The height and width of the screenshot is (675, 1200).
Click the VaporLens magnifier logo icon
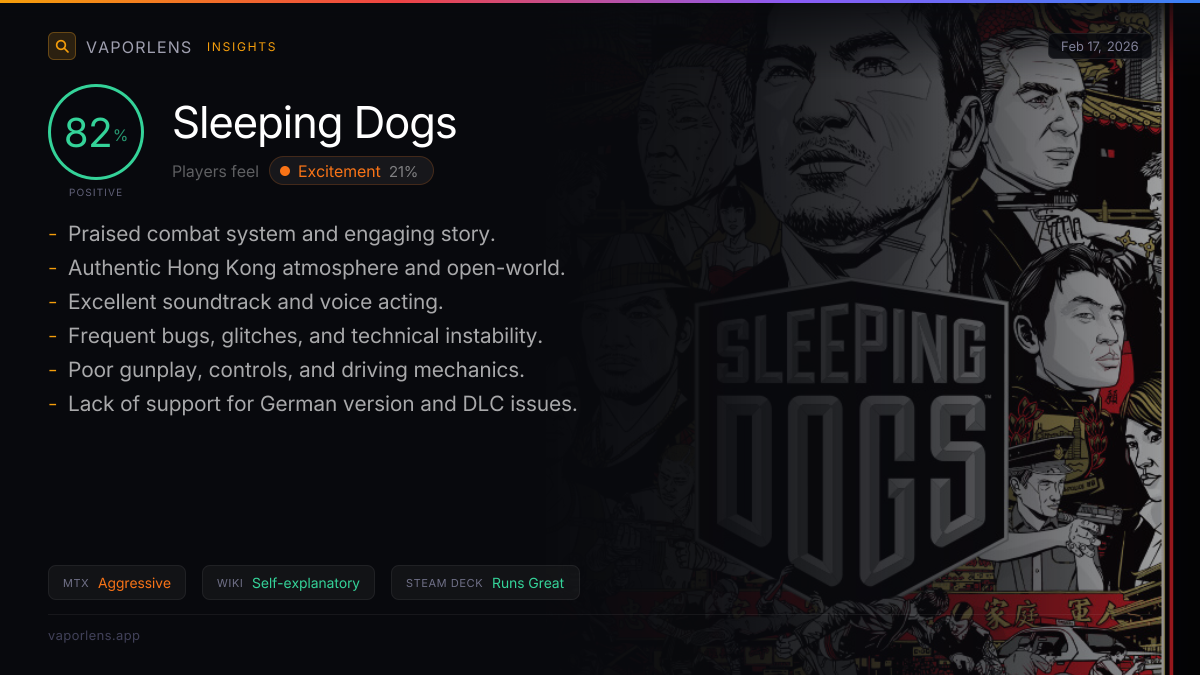tap(62, 46)
